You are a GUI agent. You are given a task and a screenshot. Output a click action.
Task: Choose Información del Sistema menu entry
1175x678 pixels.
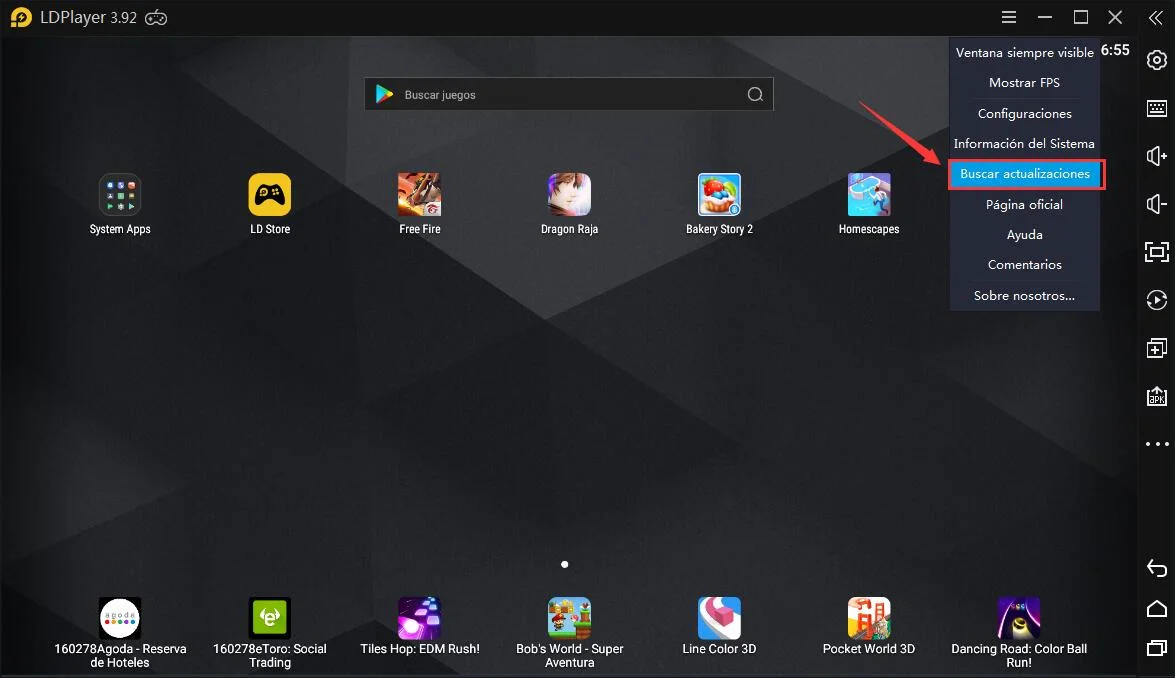click(1024, 143)
